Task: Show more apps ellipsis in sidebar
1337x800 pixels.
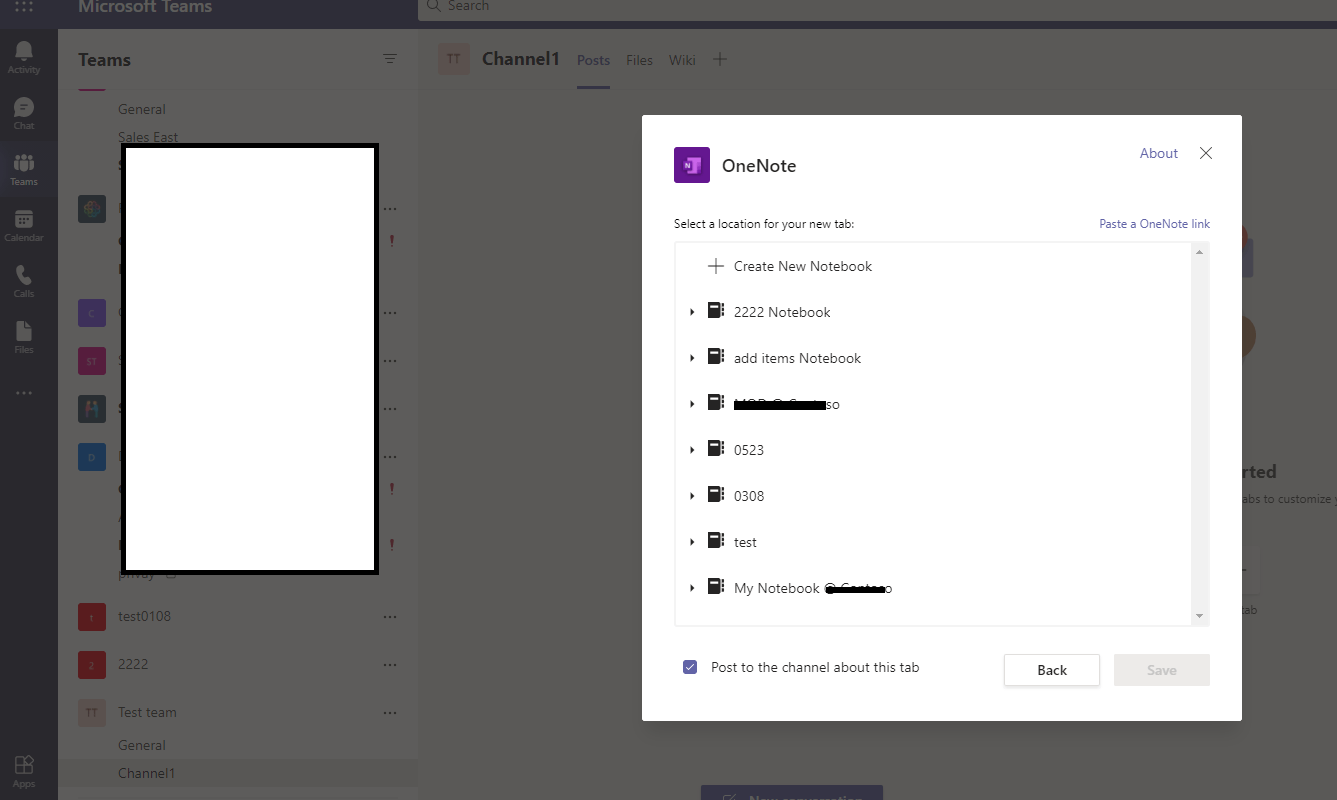Action: coord(24,394)
